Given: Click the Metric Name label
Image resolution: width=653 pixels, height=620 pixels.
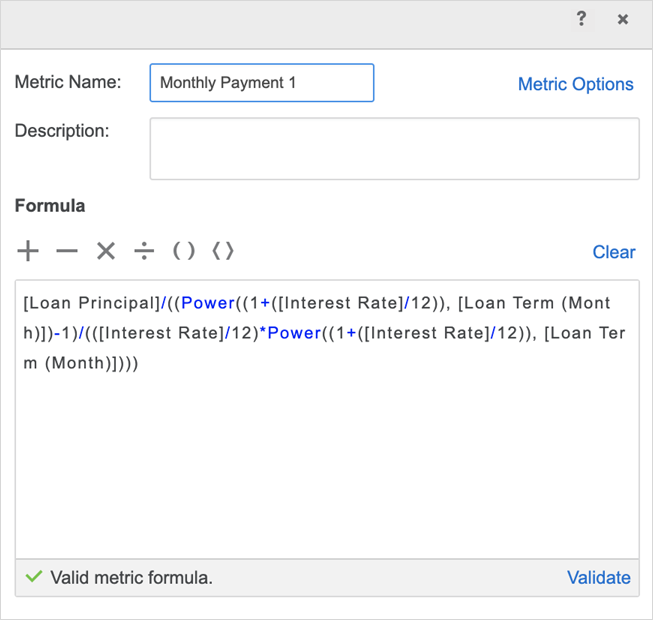Looking at the screenshot, I should [x=67, y=82].
